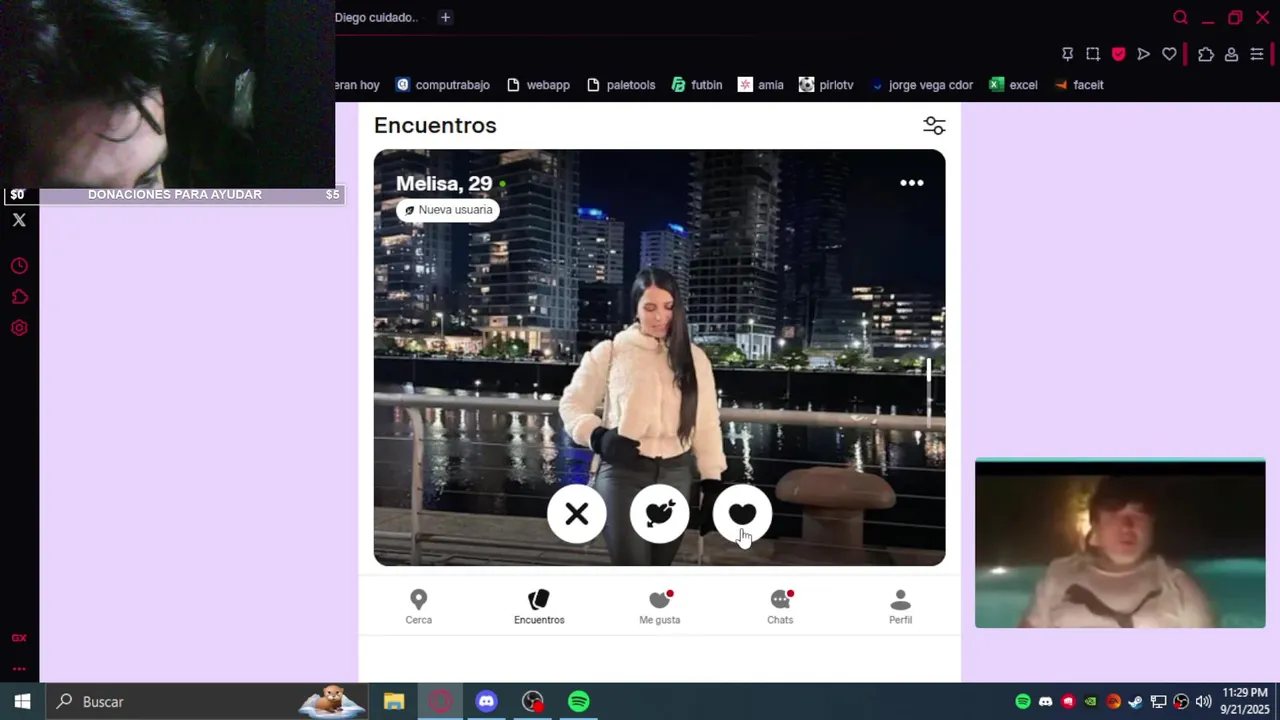1280x720 pixels.
Task: Open the extensions puzzle piece icon
Action: point(1206,54)
